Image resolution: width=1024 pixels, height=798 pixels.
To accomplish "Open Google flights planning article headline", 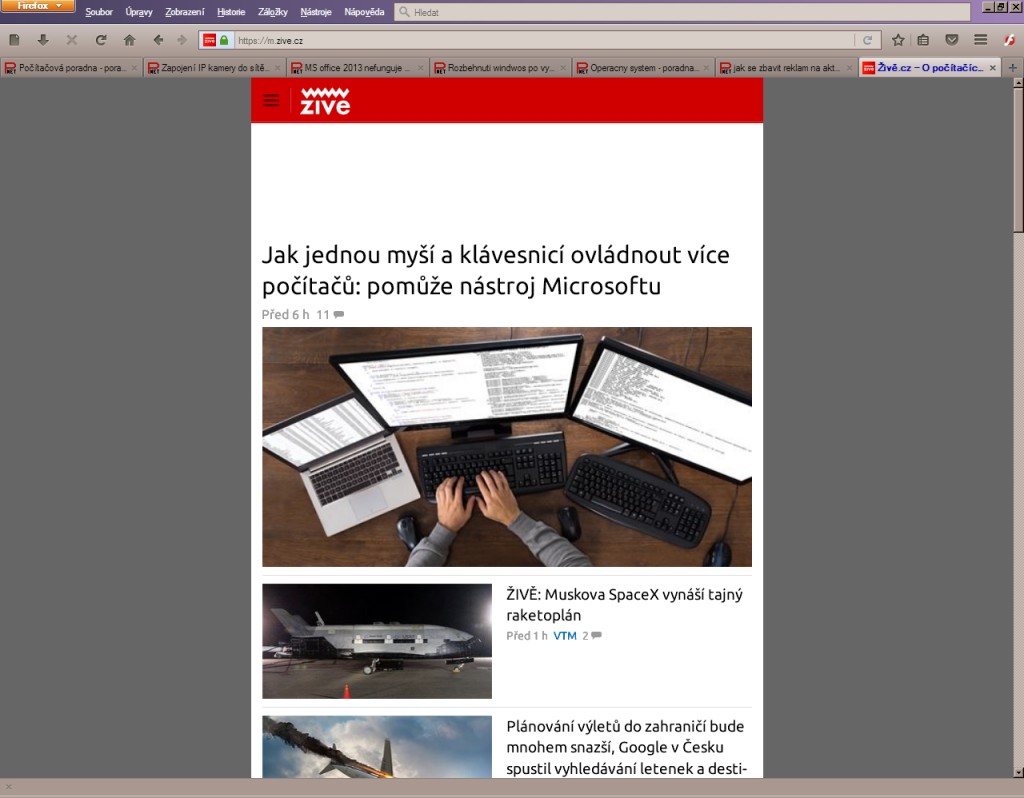I will tap(626, 747).
